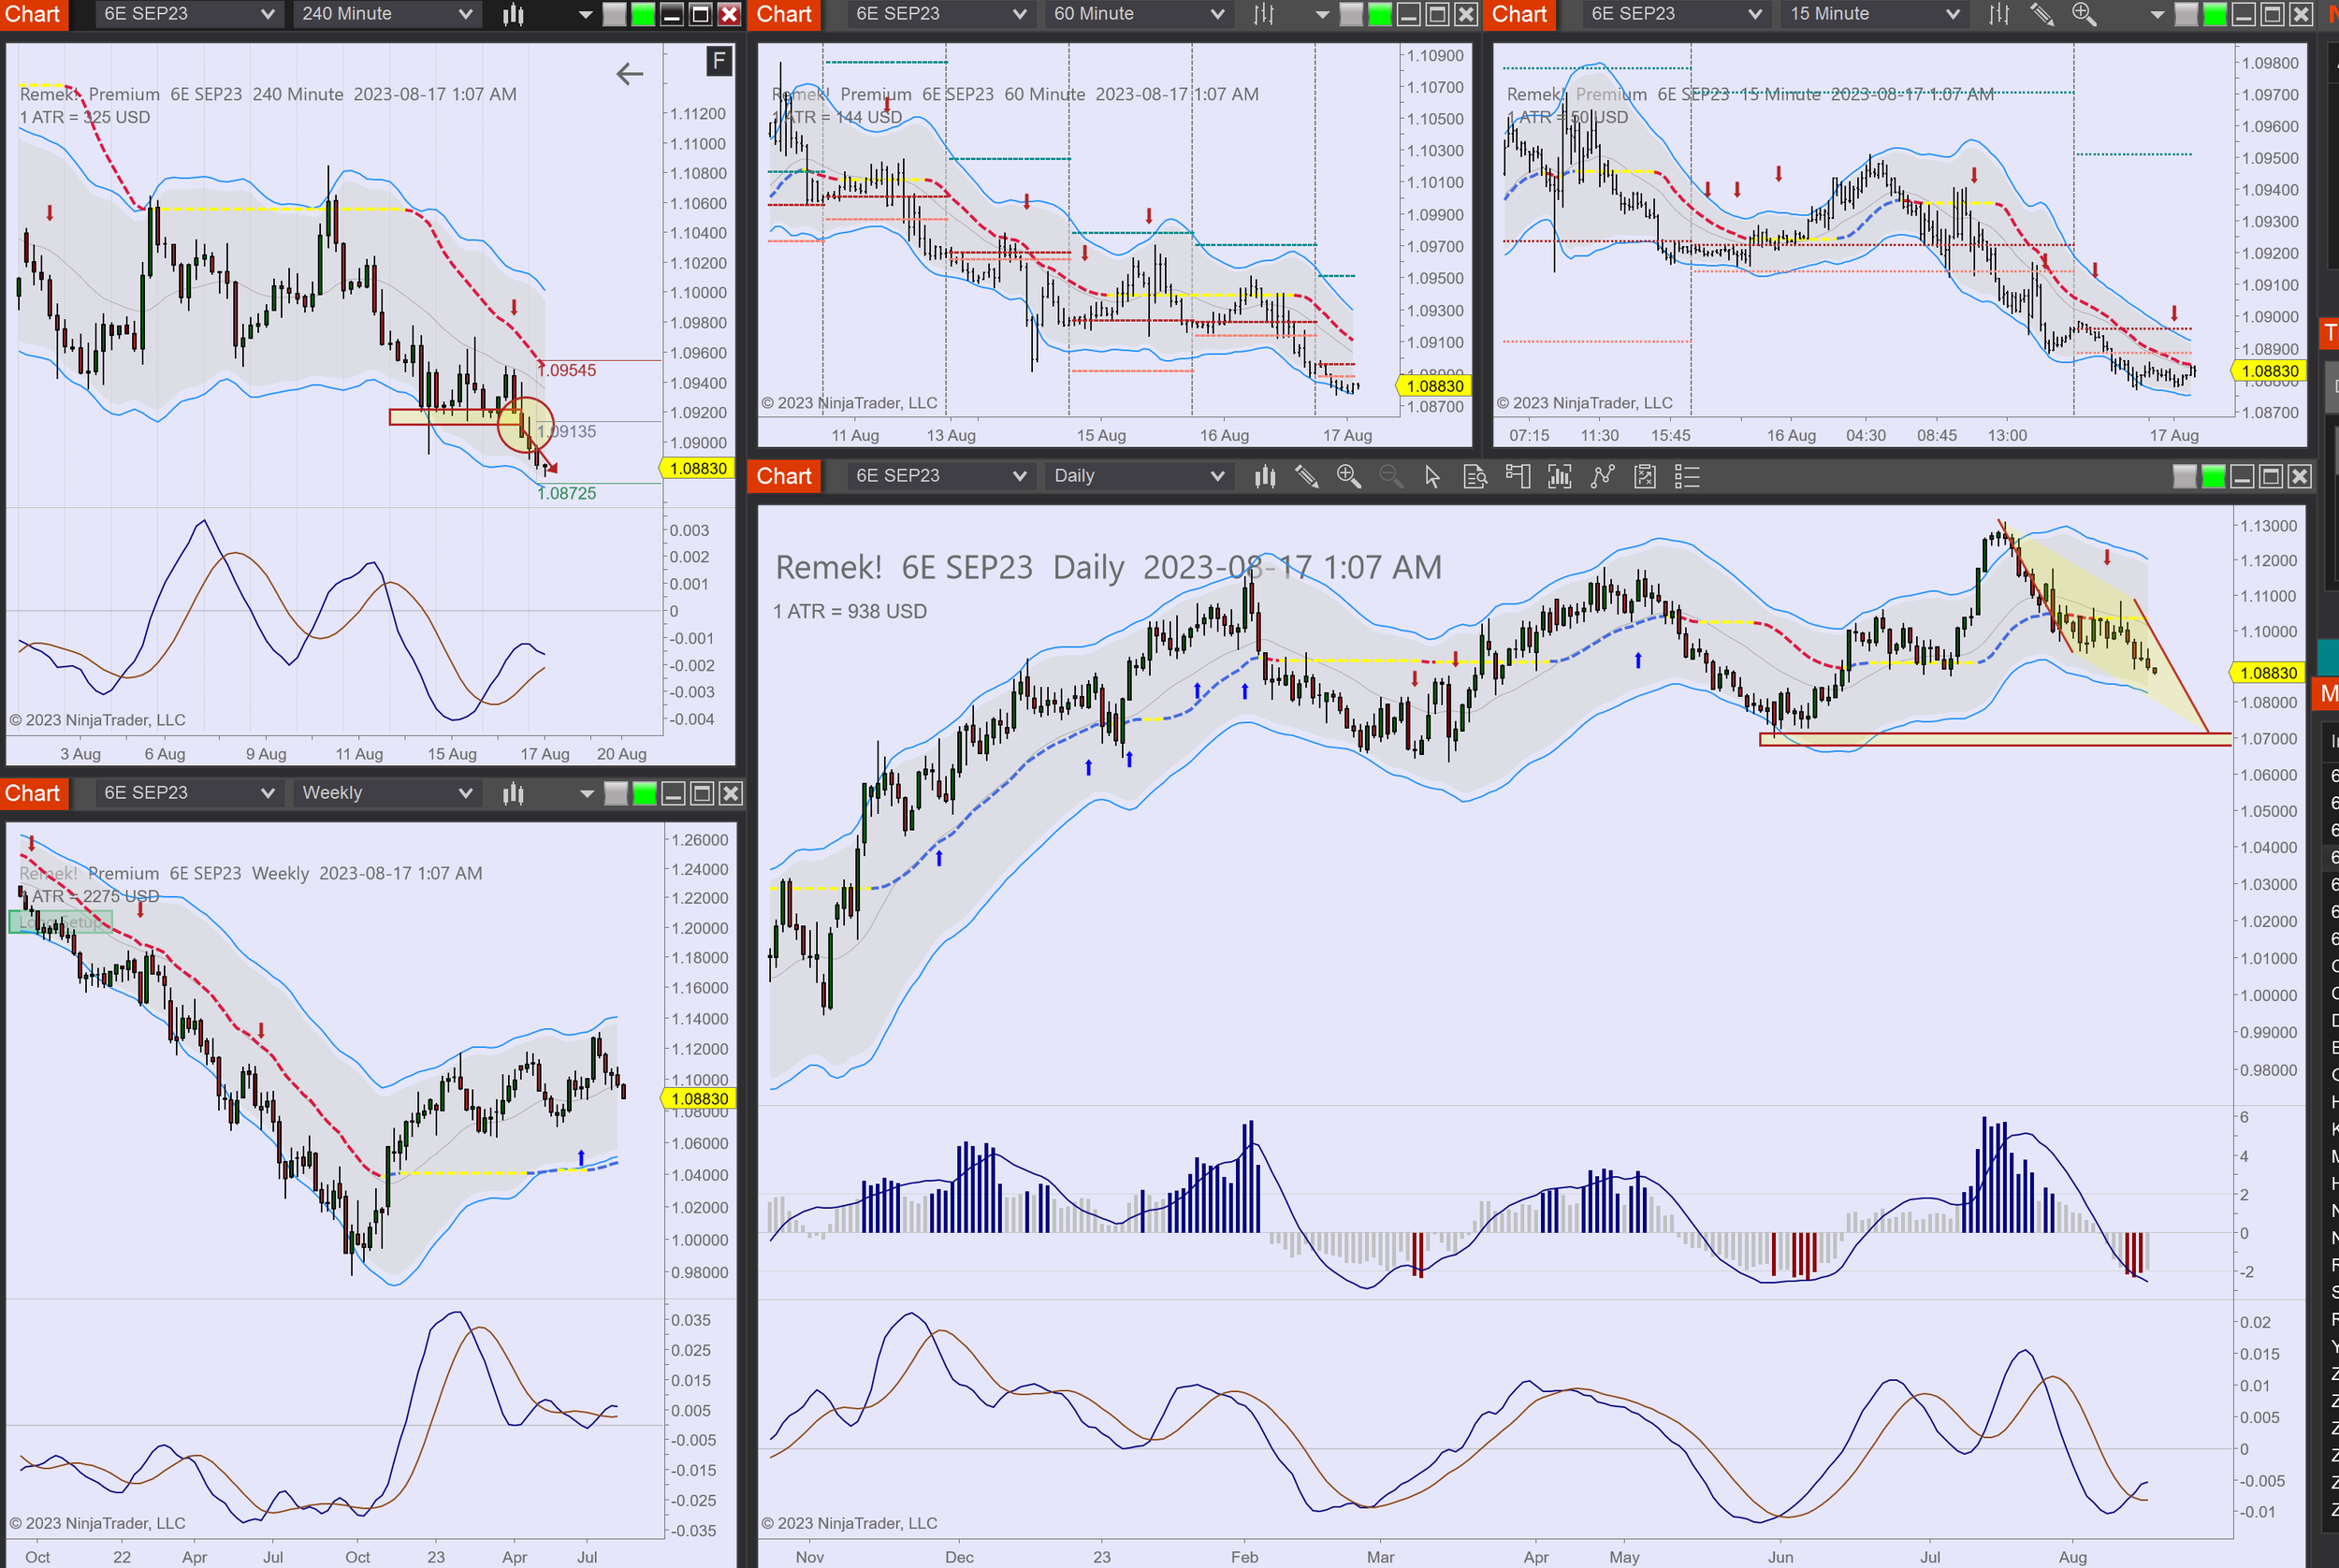The height and width of the screenshot is (1568, 2339).
Task: Open Data Box icon in Daily toolbar
Action: 1475,477
